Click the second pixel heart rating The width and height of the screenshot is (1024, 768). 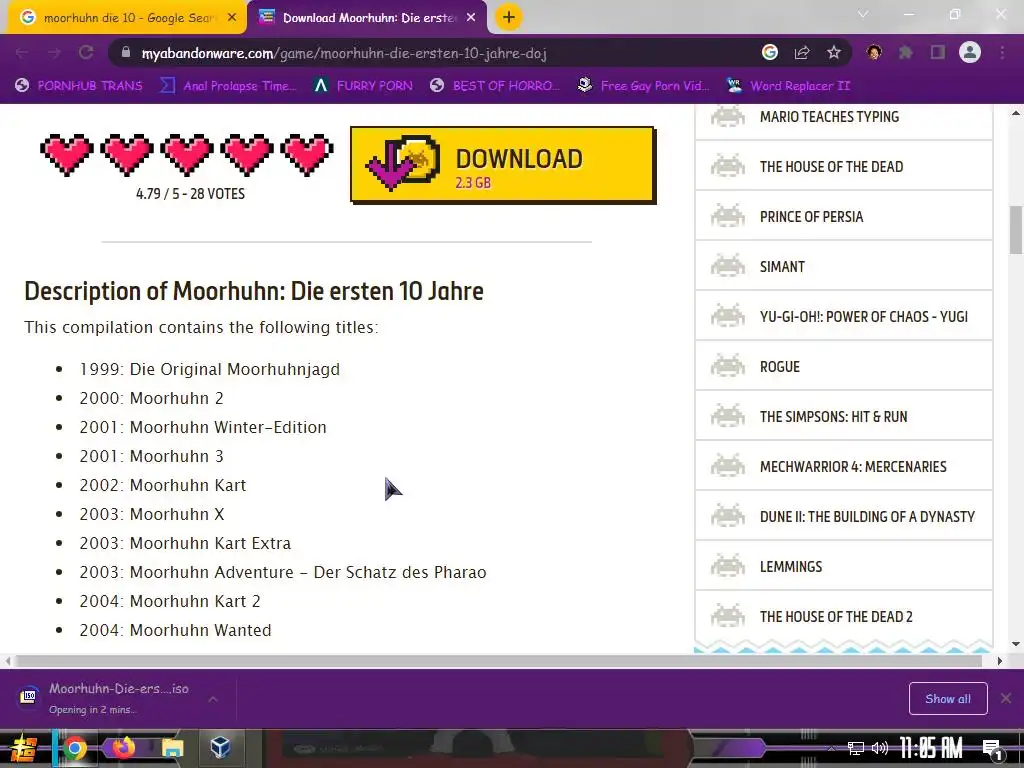(127, 155)
